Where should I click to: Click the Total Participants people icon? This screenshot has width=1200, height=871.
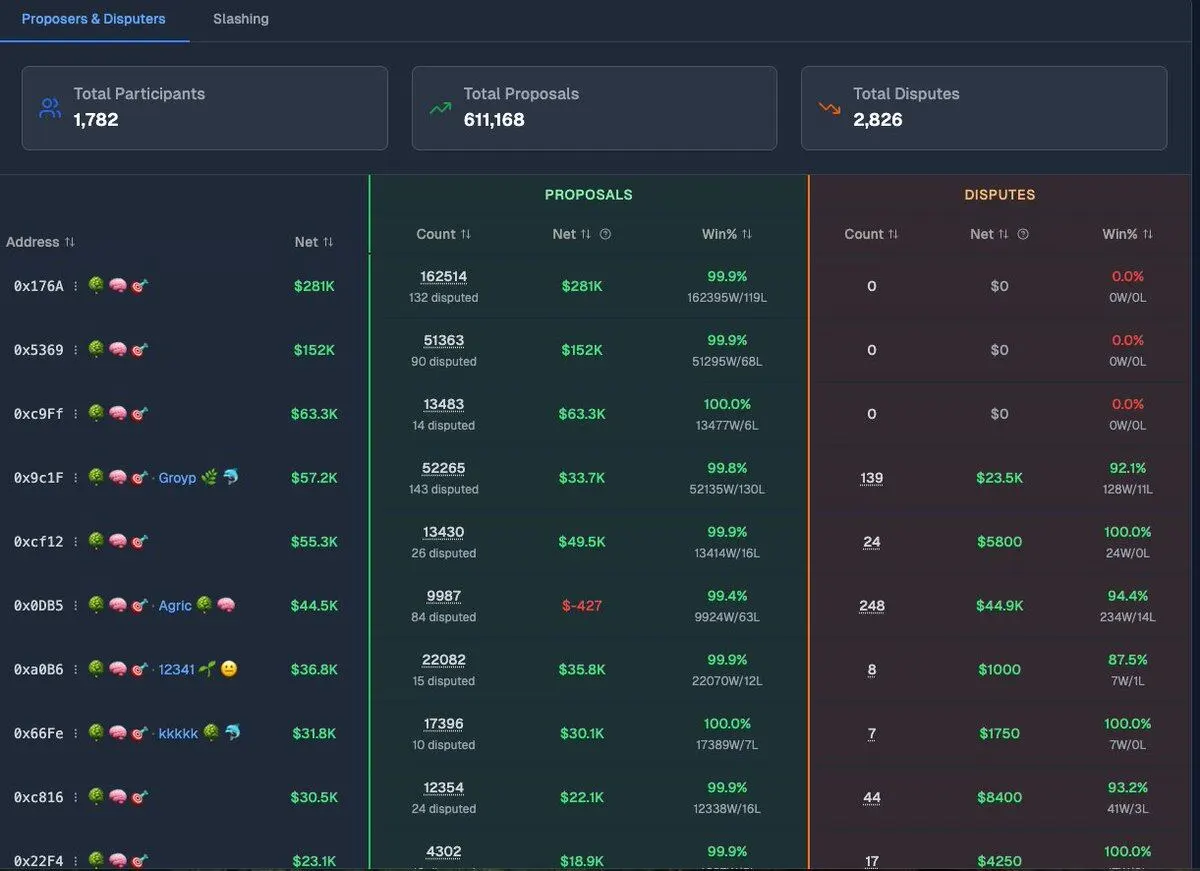pyautogui.click(x=50, y=108)
